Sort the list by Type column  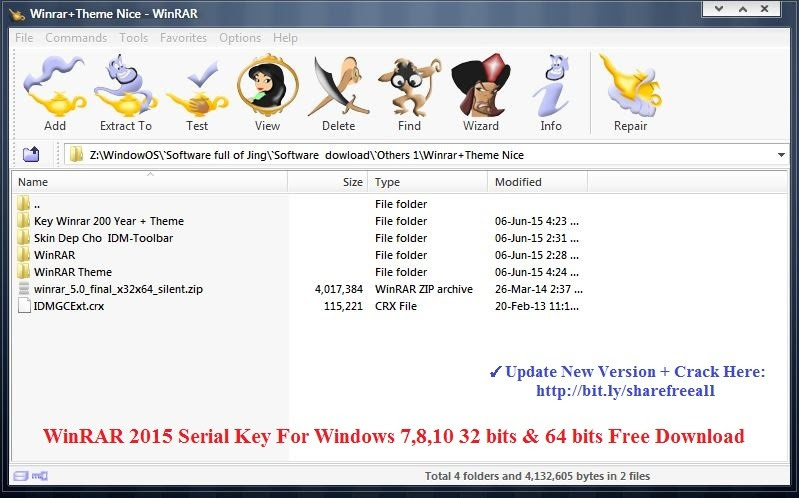[x=428, y=182]
